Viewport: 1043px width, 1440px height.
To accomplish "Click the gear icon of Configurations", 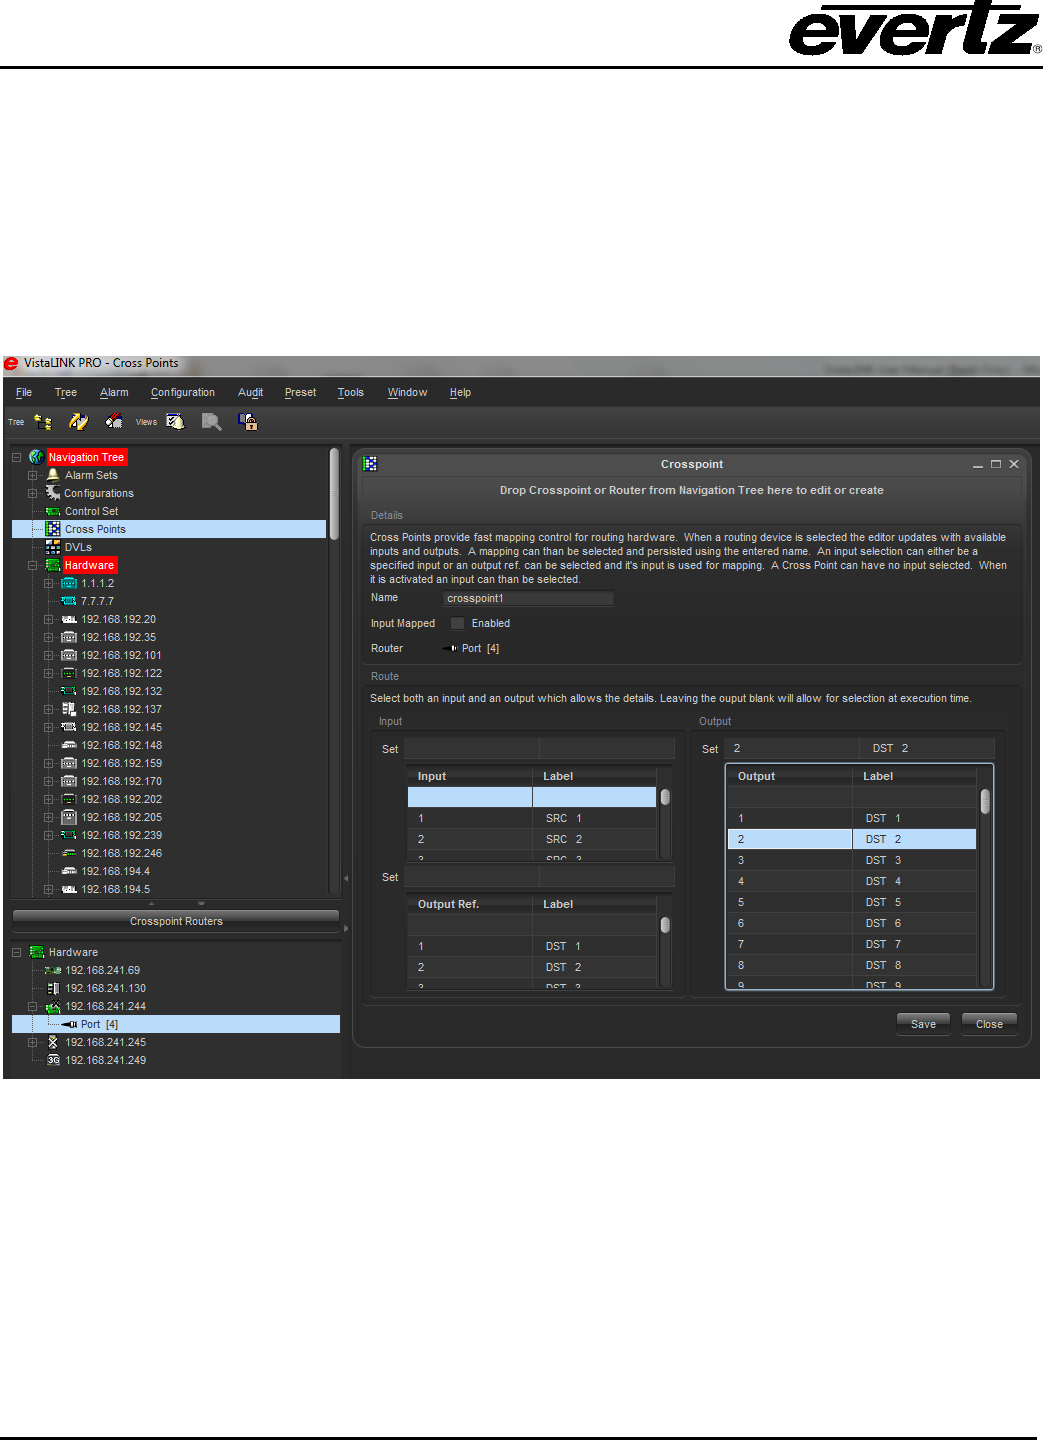I will click(x=53, y=493).
